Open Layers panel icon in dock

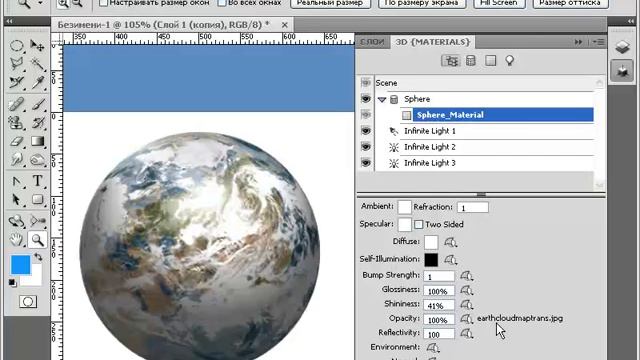pos(622,47)
